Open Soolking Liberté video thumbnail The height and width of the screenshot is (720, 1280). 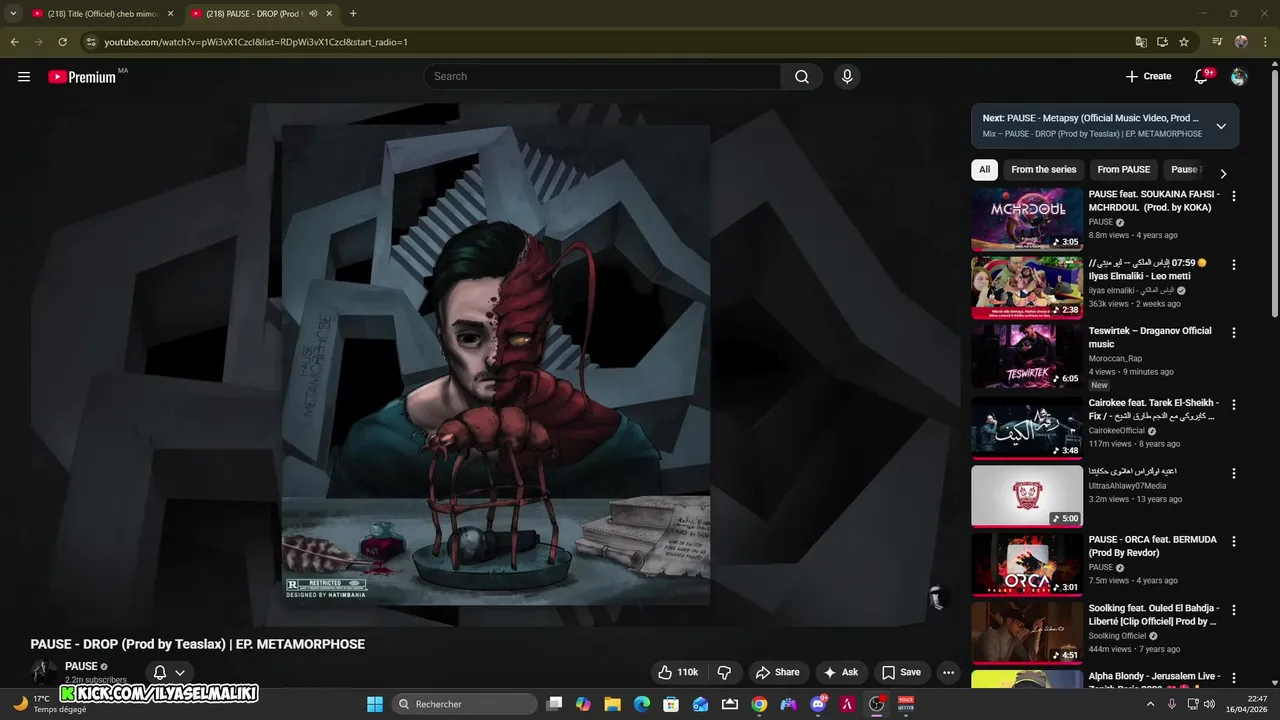(x=1027, y=633)
